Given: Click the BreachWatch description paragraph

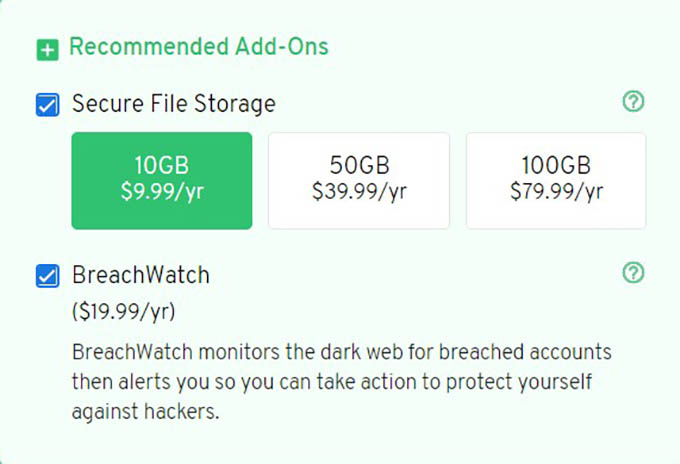Looking at the screenshot, I should pos(342,382).
